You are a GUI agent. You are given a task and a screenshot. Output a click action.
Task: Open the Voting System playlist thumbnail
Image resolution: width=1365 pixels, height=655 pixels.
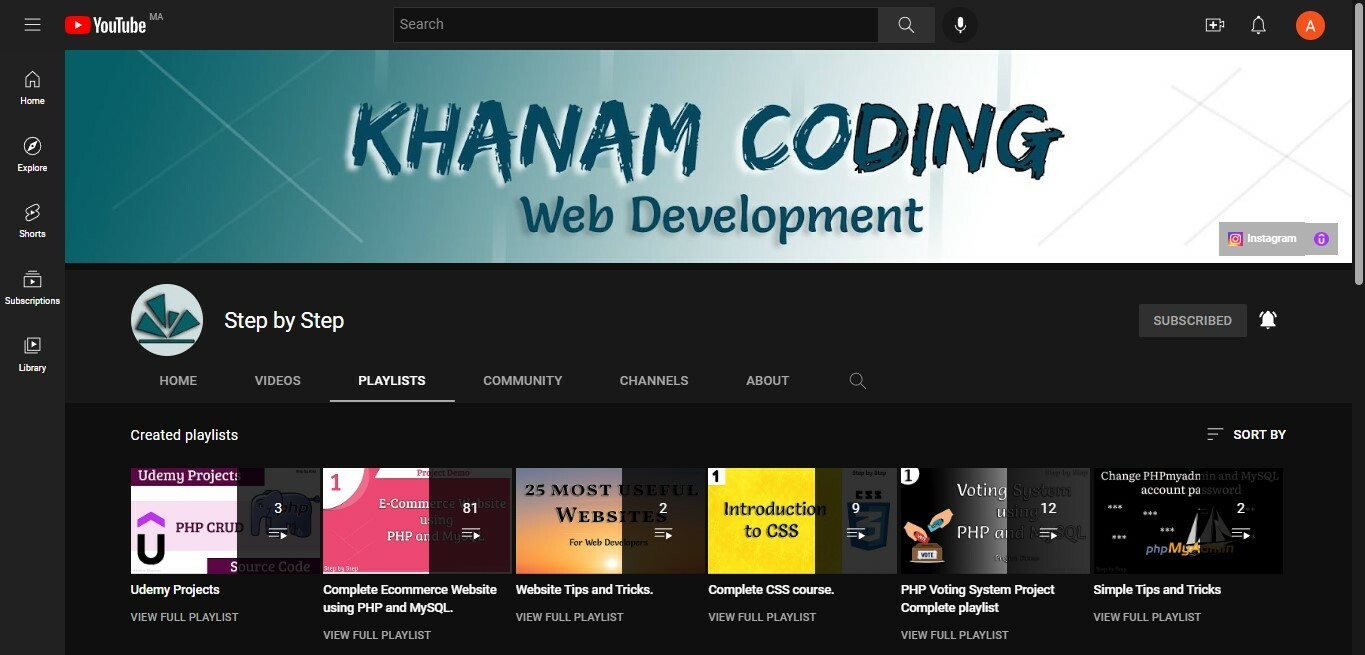click(995, 521)
